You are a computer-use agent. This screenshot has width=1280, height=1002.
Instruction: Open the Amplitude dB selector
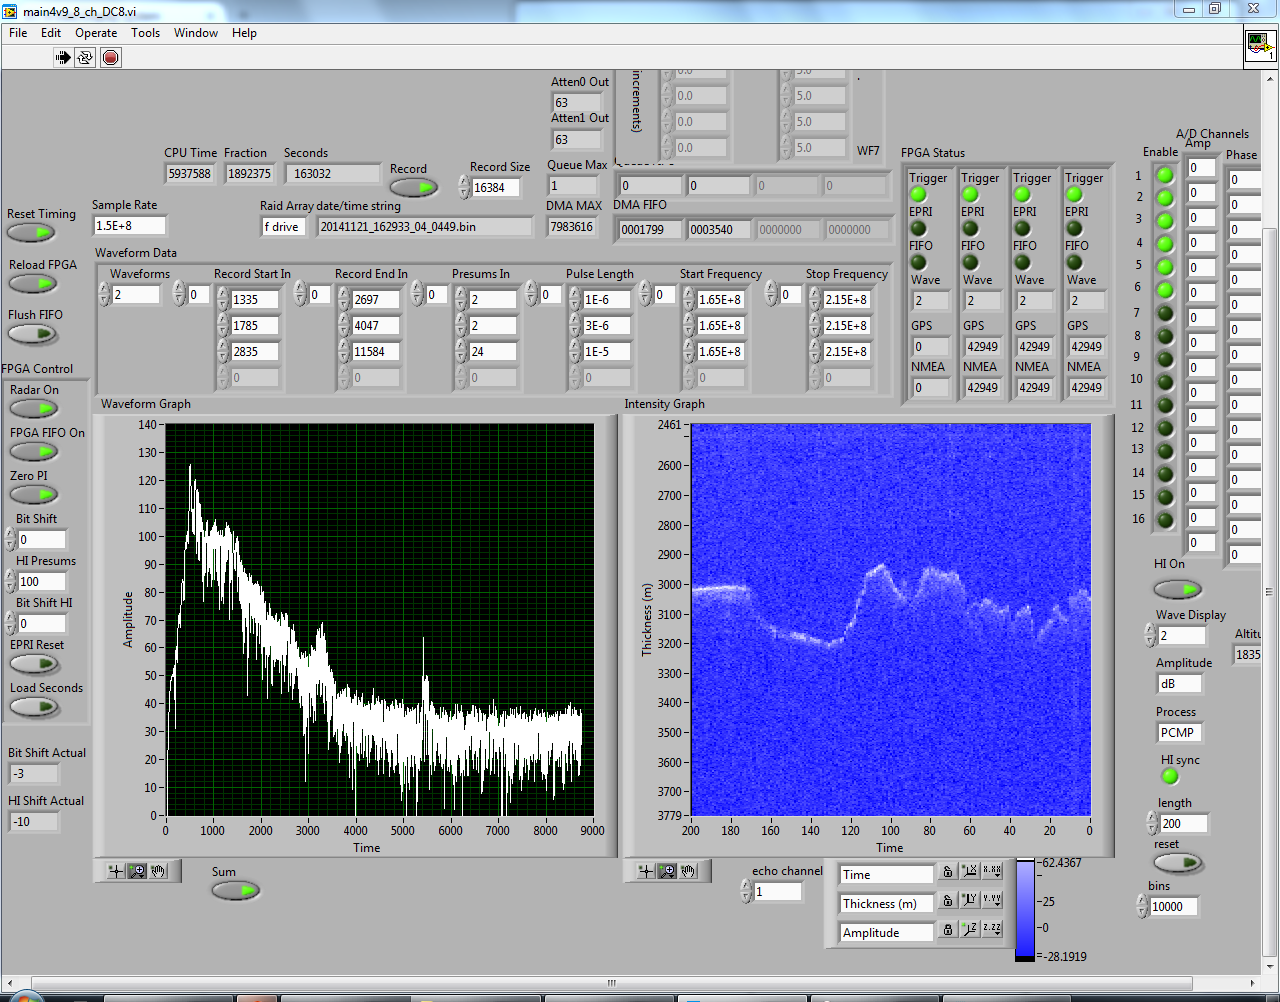pos(1178,684)
